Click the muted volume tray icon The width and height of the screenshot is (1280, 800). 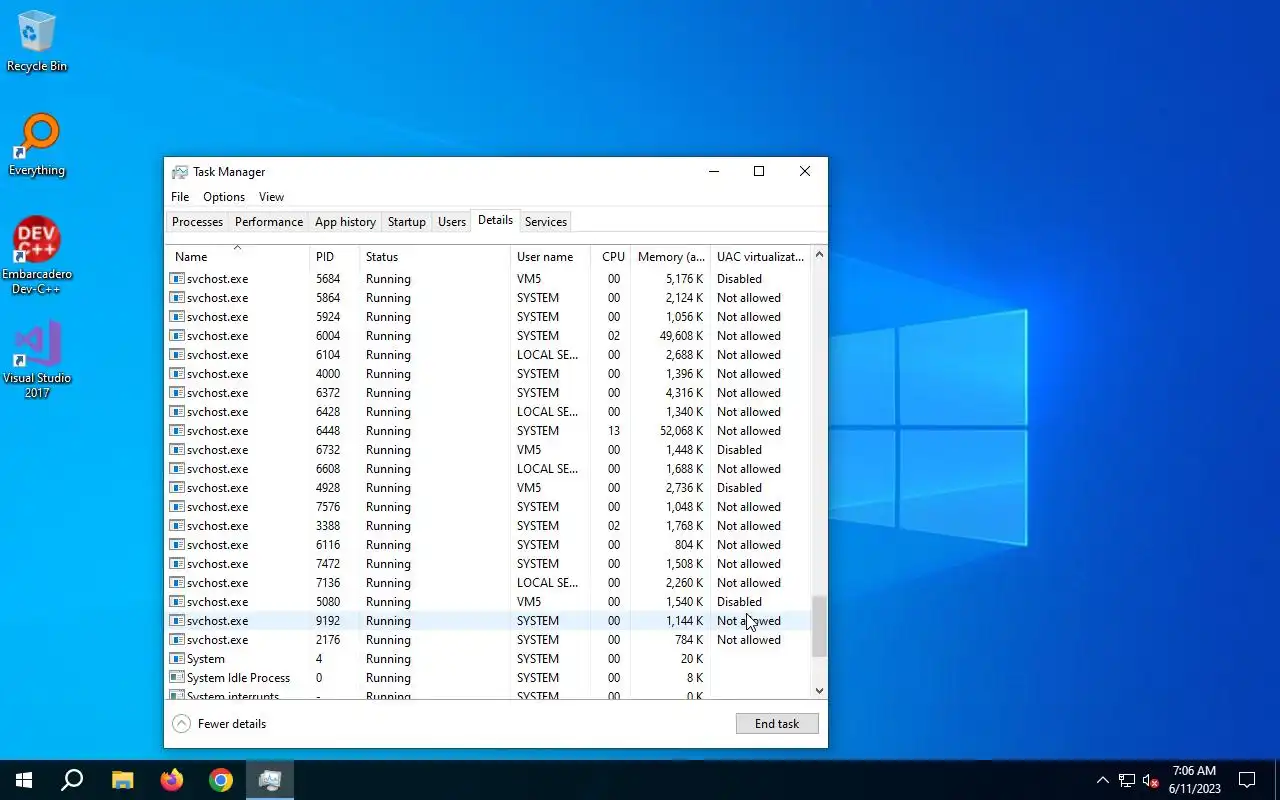pyautogui.click(x=1150, y=780)
